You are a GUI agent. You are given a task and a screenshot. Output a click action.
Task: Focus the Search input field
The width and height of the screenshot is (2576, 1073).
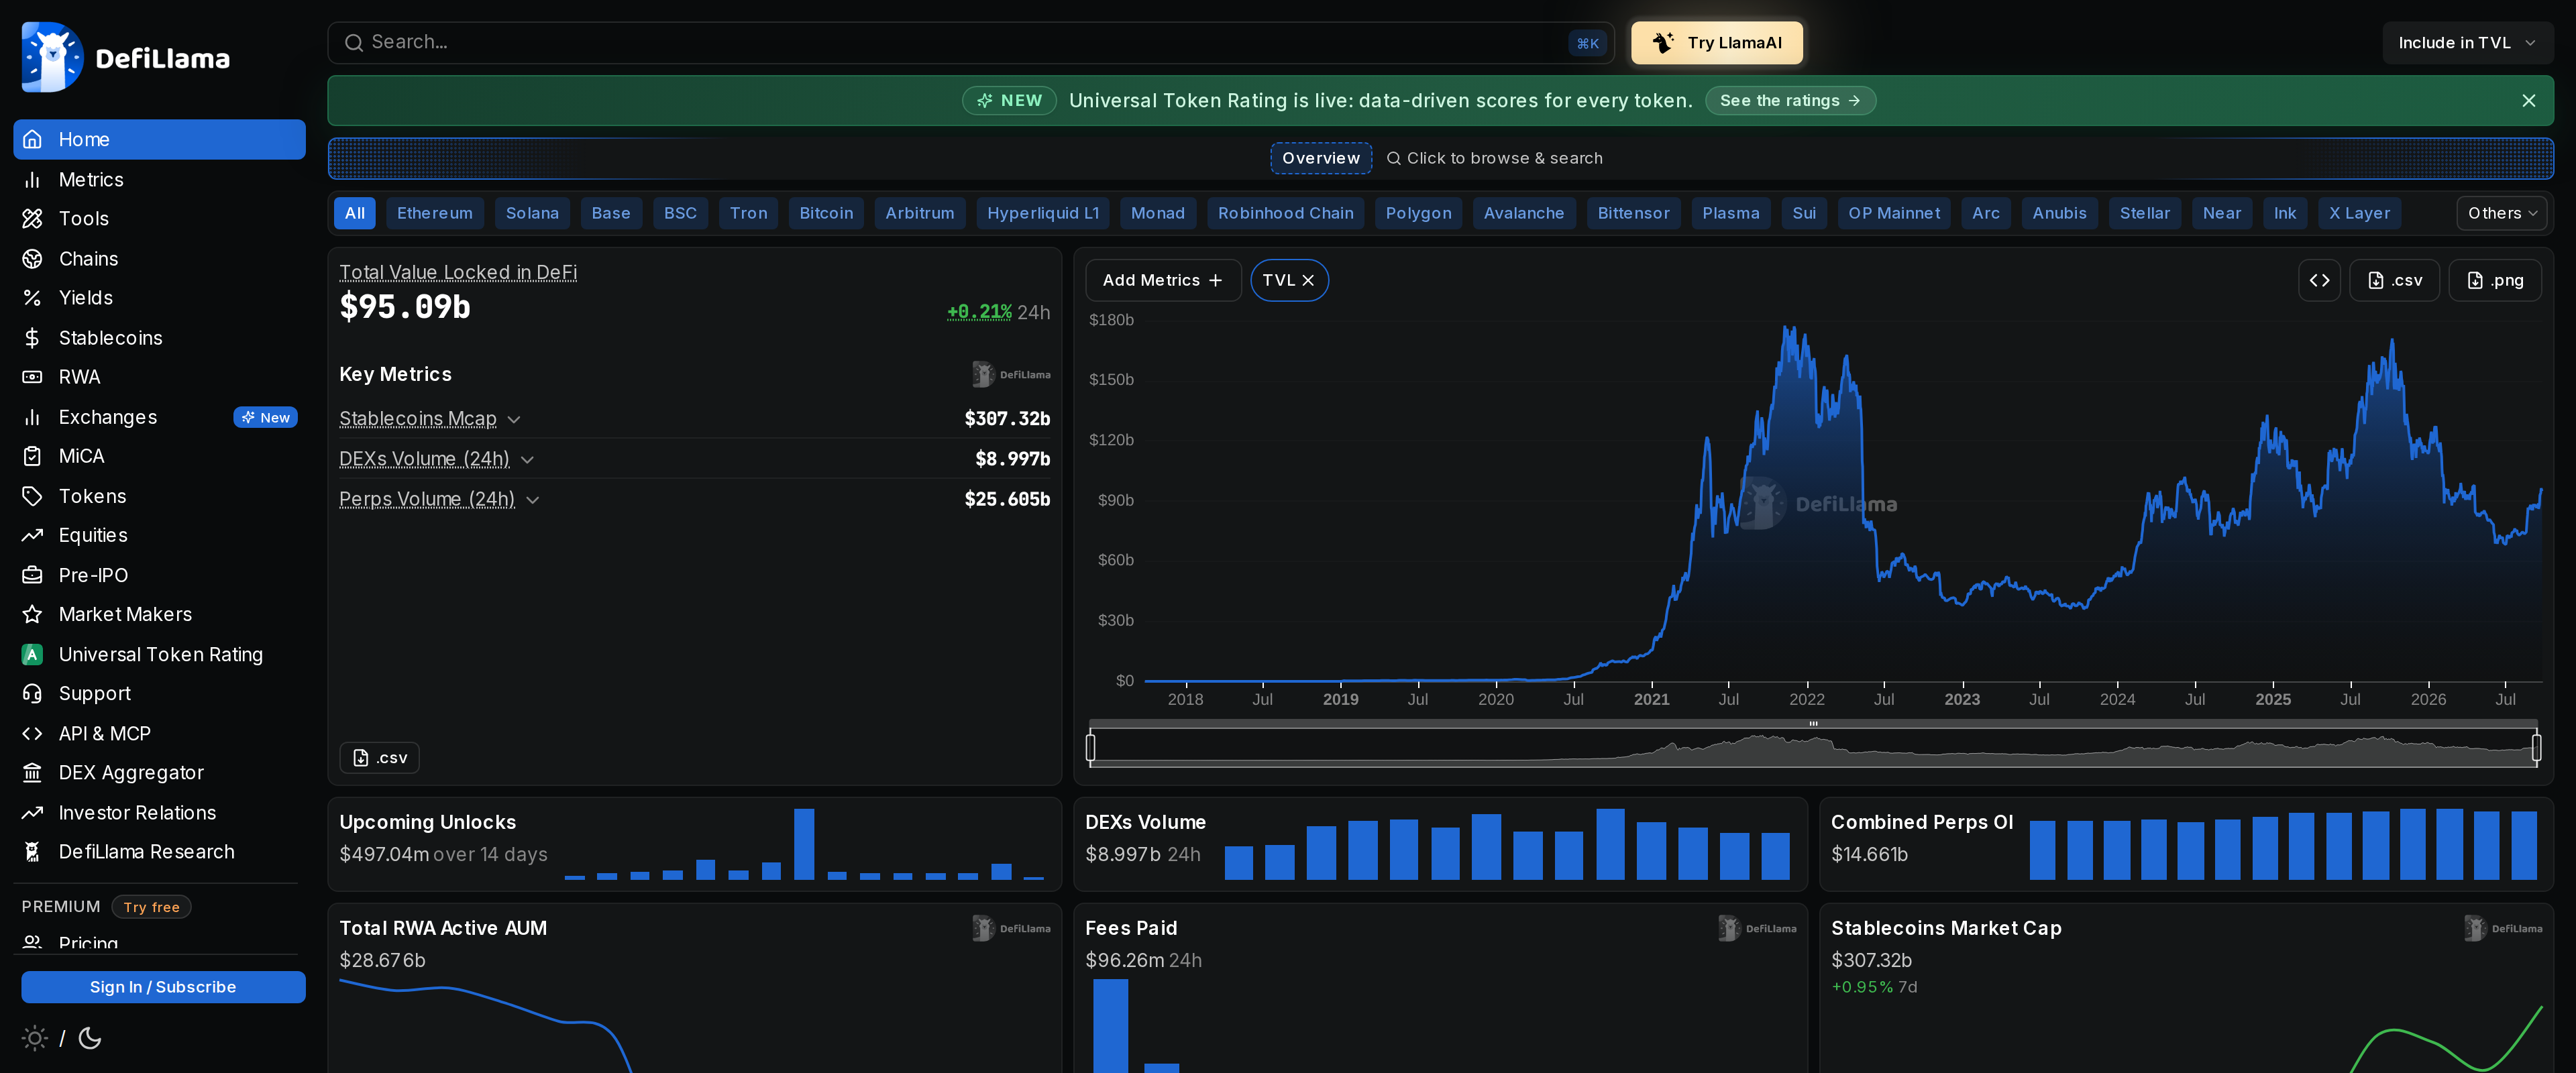click(970, 43)
